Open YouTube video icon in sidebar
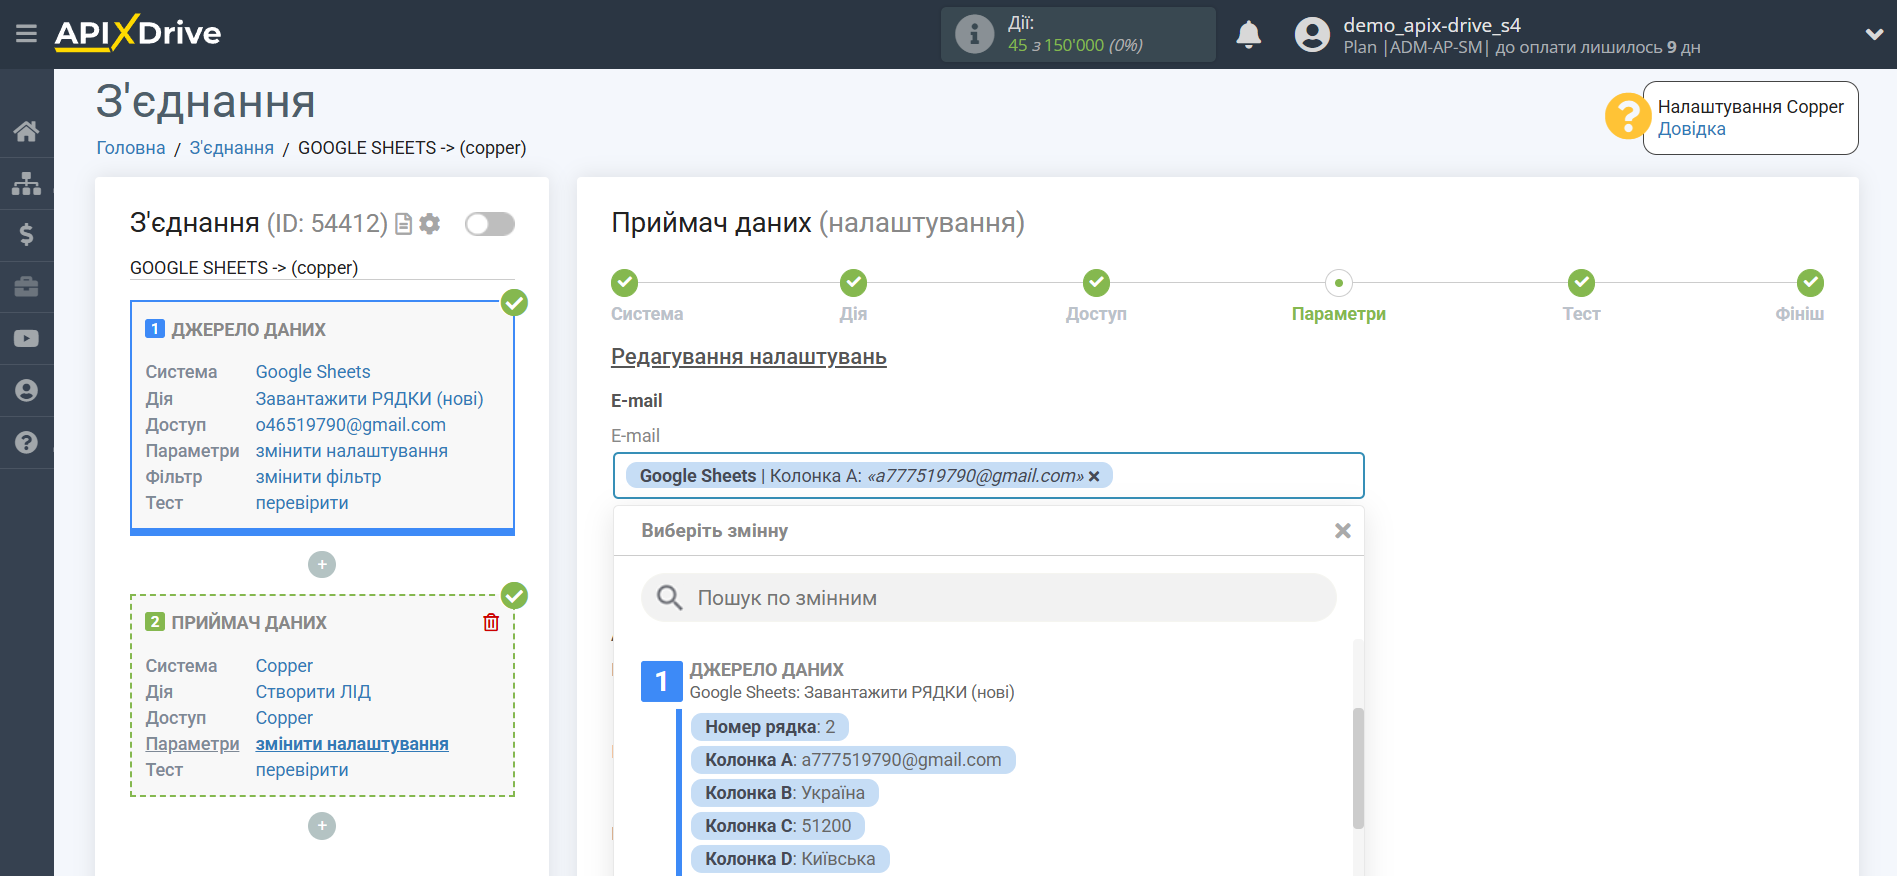Image resolution: width=1897 pixels, height=876 pixels. tap(27, 339)
